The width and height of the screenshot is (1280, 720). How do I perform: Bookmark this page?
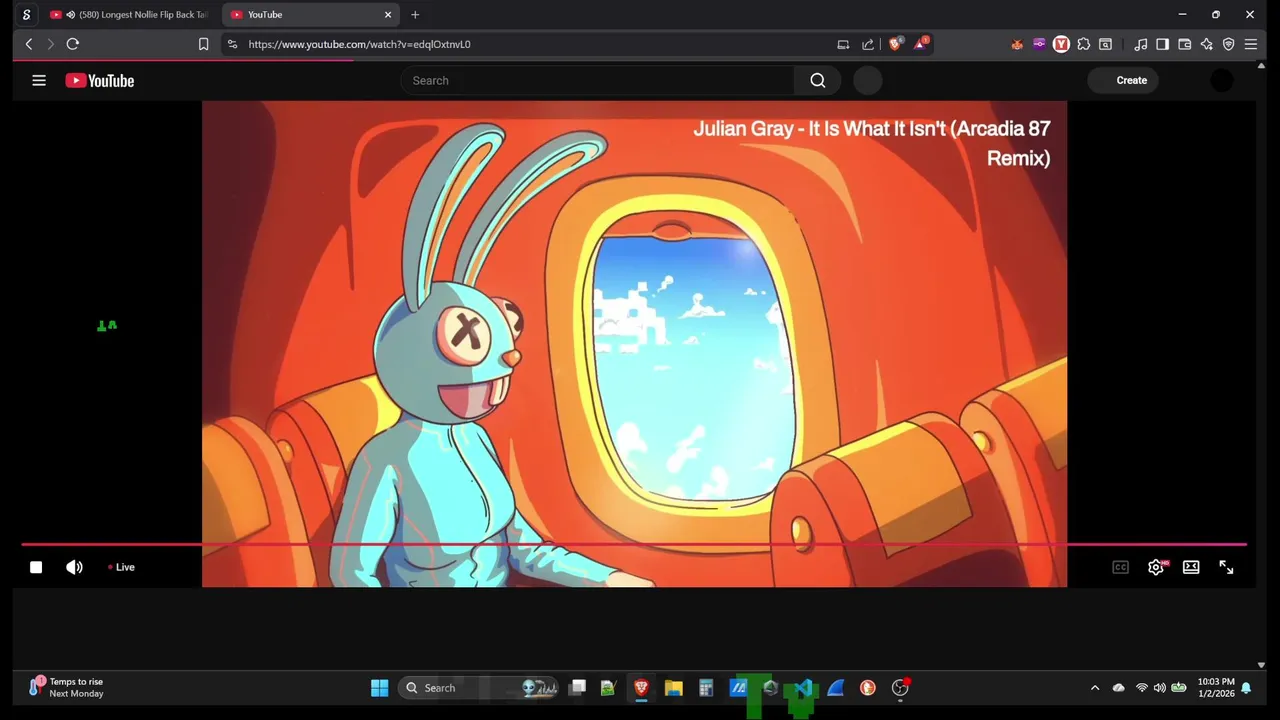point(203,44)
